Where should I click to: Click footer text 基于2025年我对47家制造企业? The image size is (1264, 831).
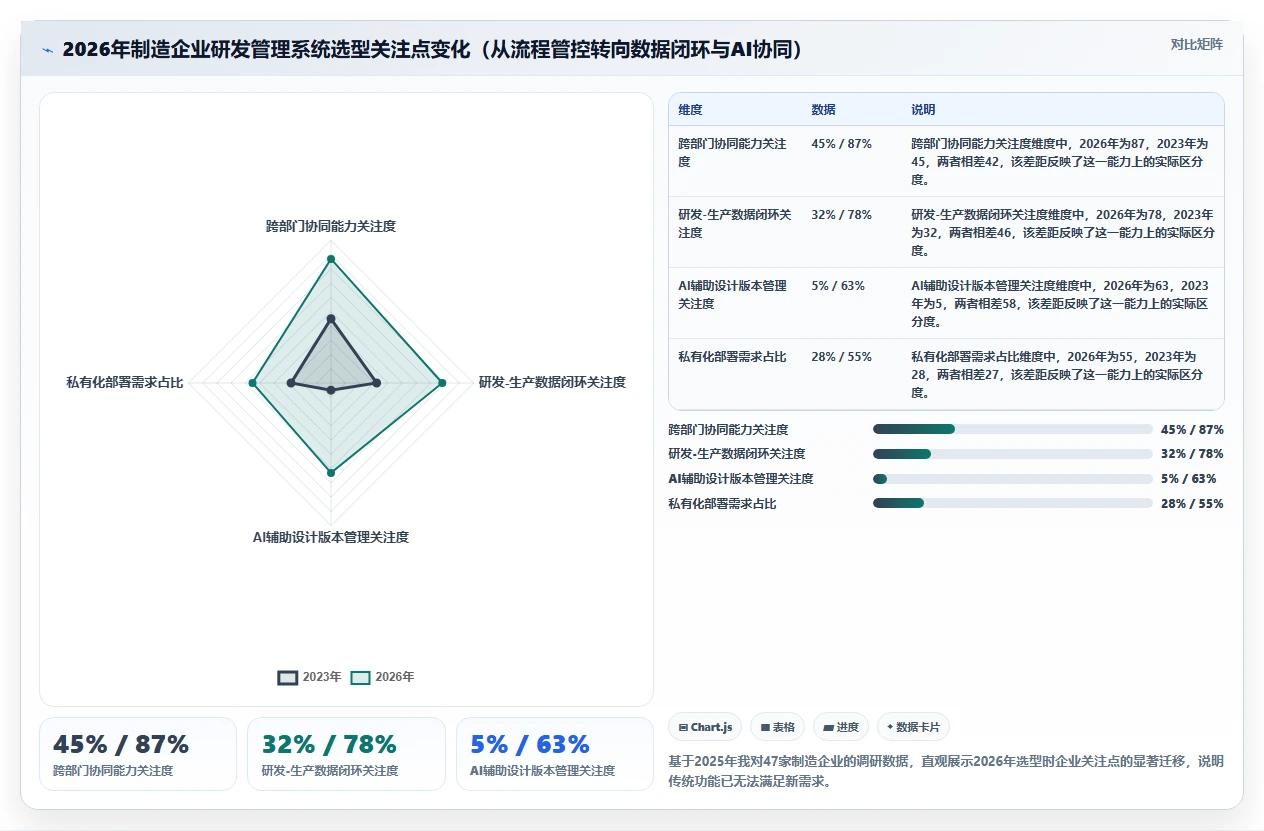click(x=945, y=771)
